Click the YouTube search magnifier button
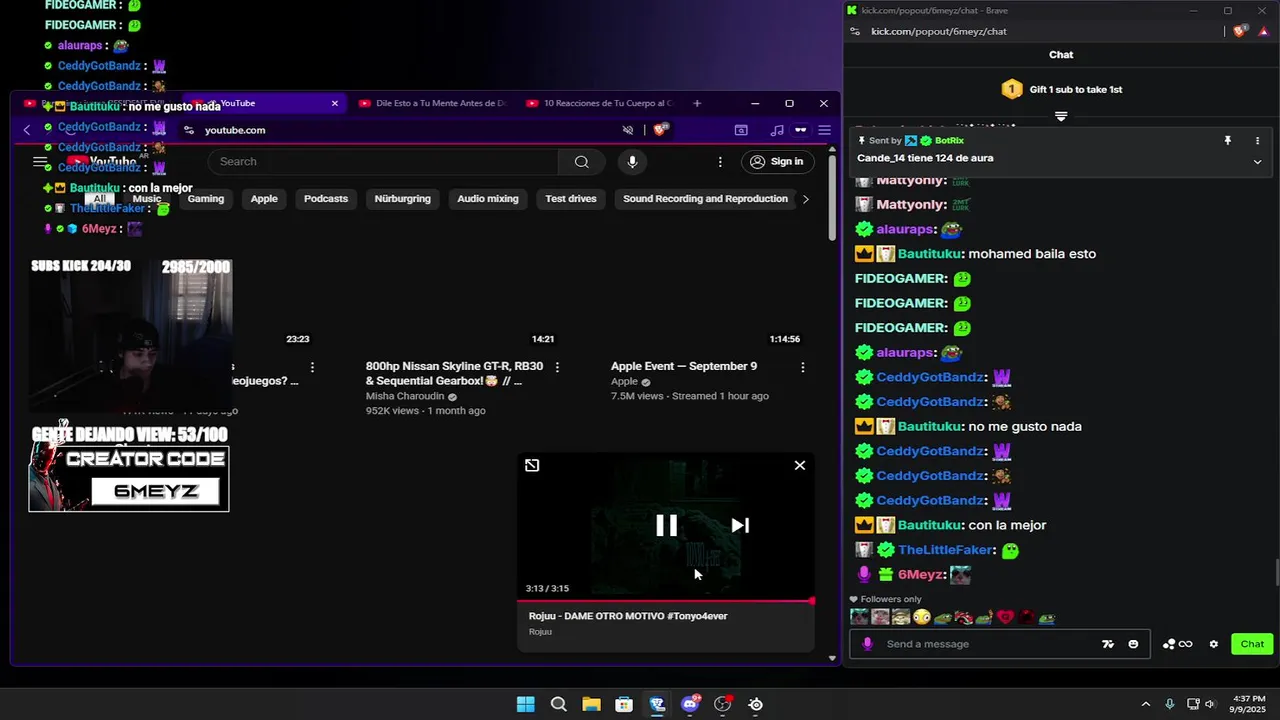 click(x=581, y=161)
